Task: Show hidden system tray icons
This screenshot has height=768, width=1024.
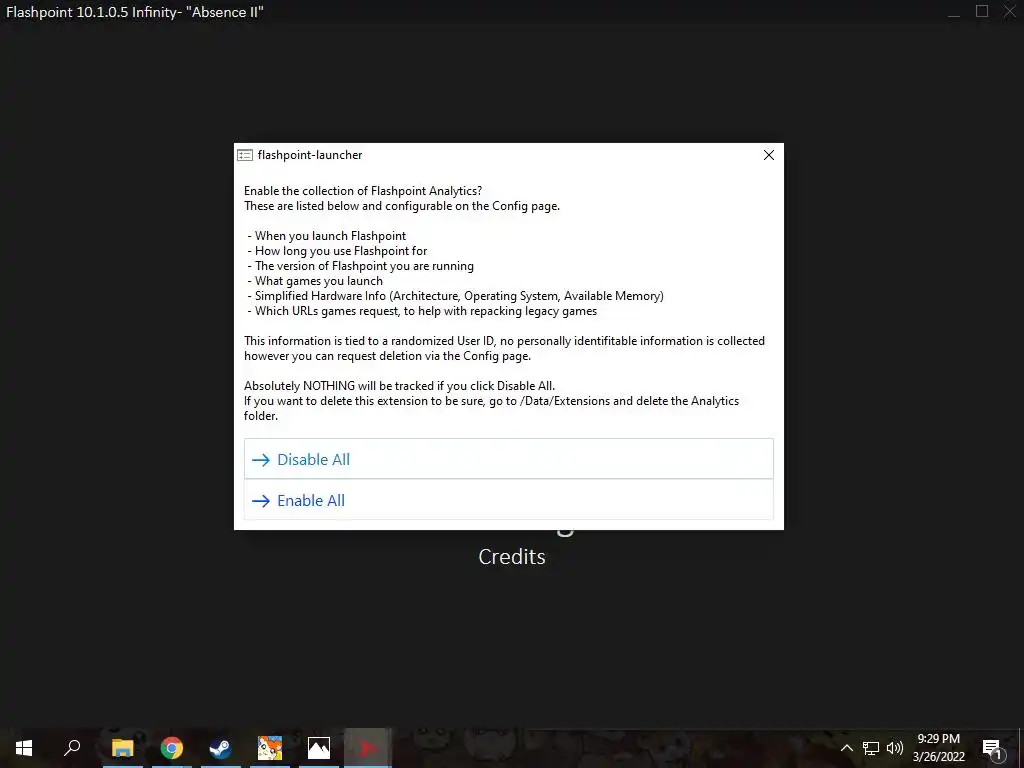Action: click(x=846, y=748)
